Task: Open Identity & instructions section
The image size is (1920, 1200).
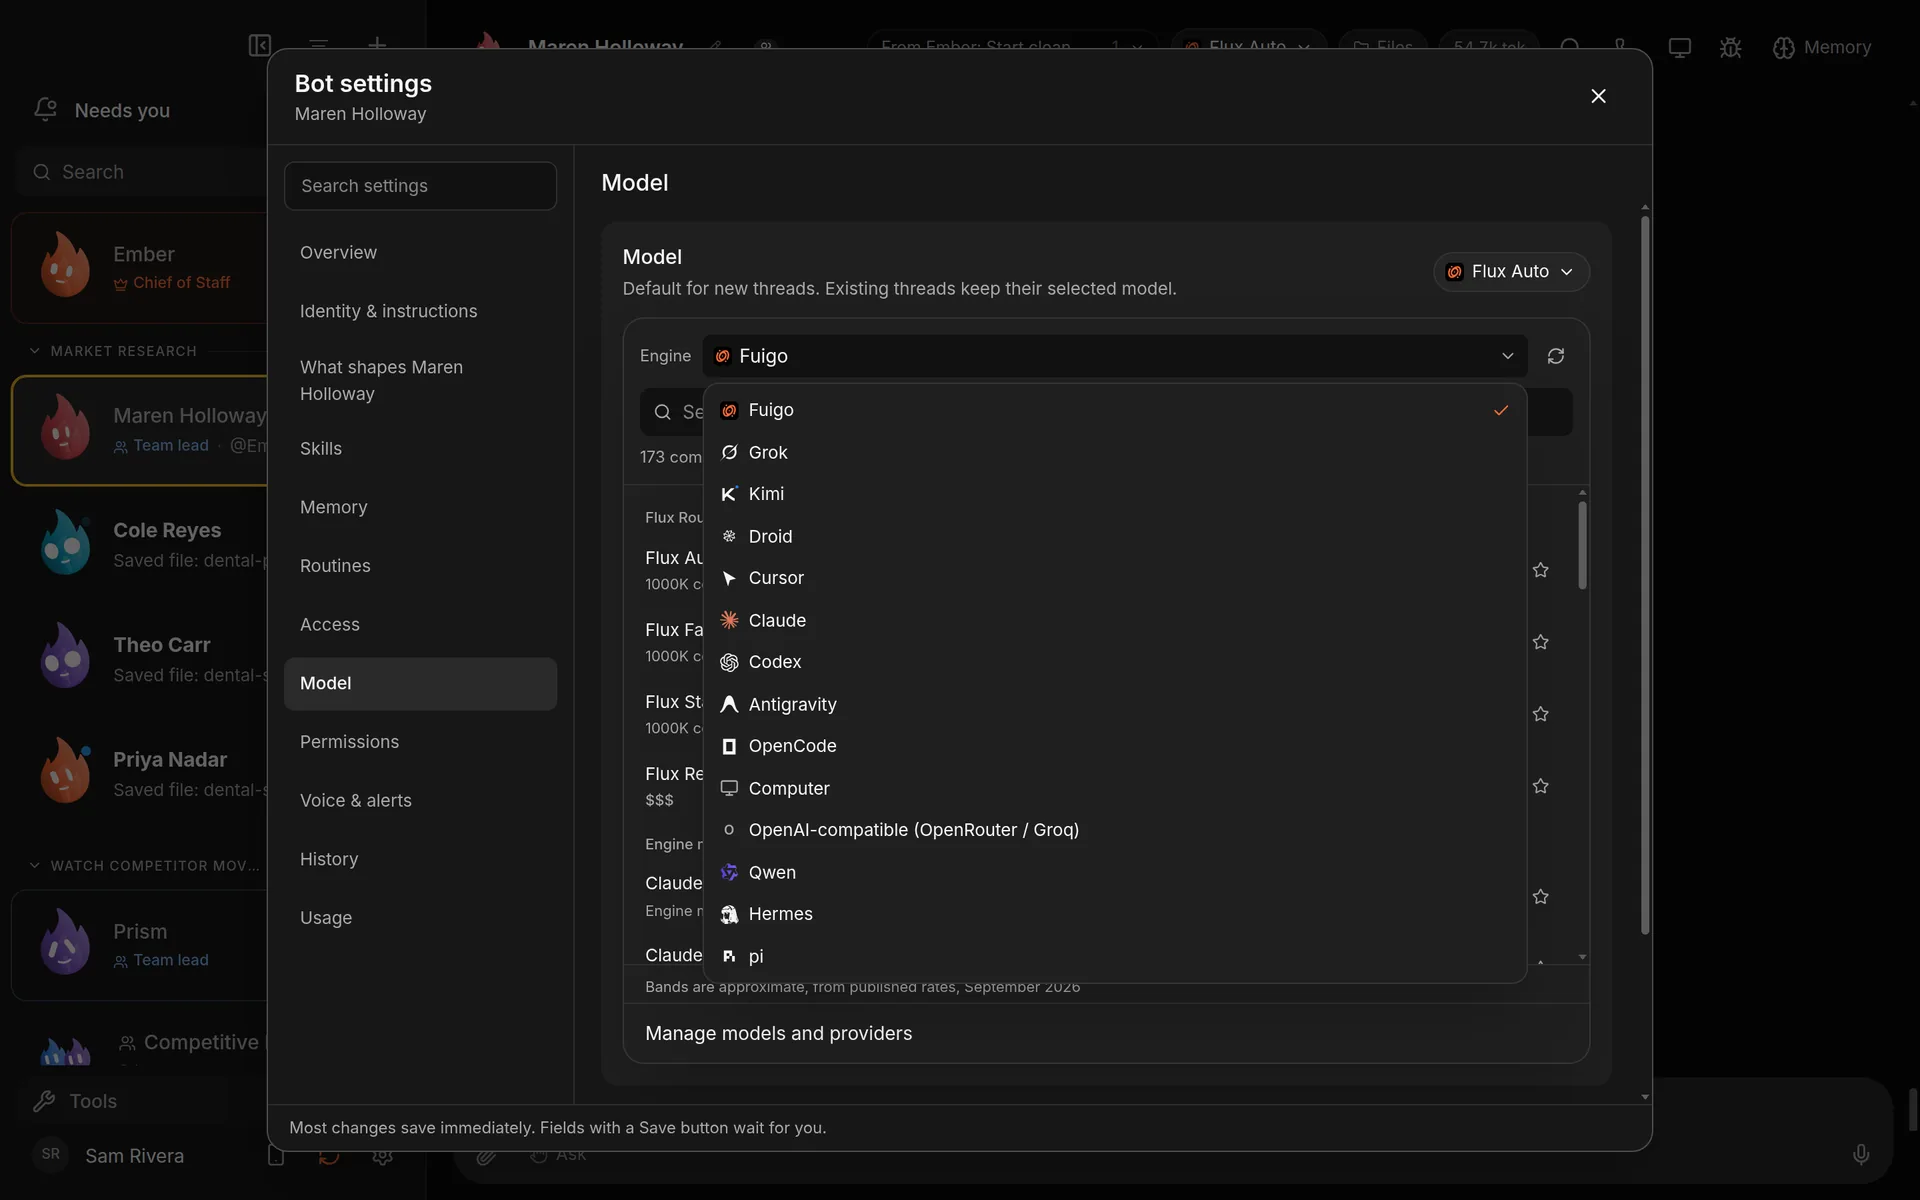Action: (x=420, y=311)
